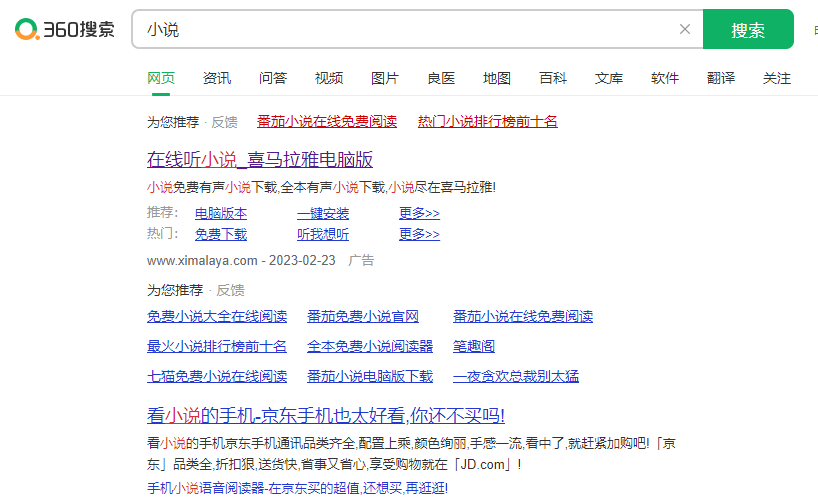Open 七猫免费小说在线阅读 link

pyautogui.click(x=217, y=376)
